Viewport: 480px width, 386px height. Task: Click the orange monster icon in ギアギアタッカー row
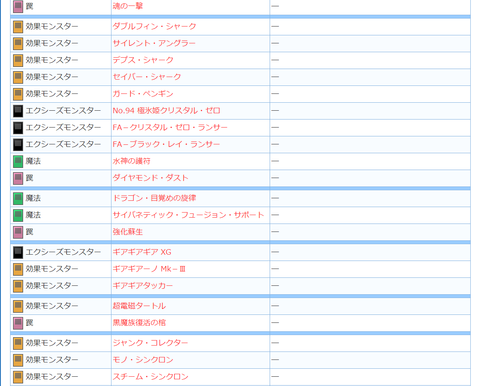tap(18, 286)
